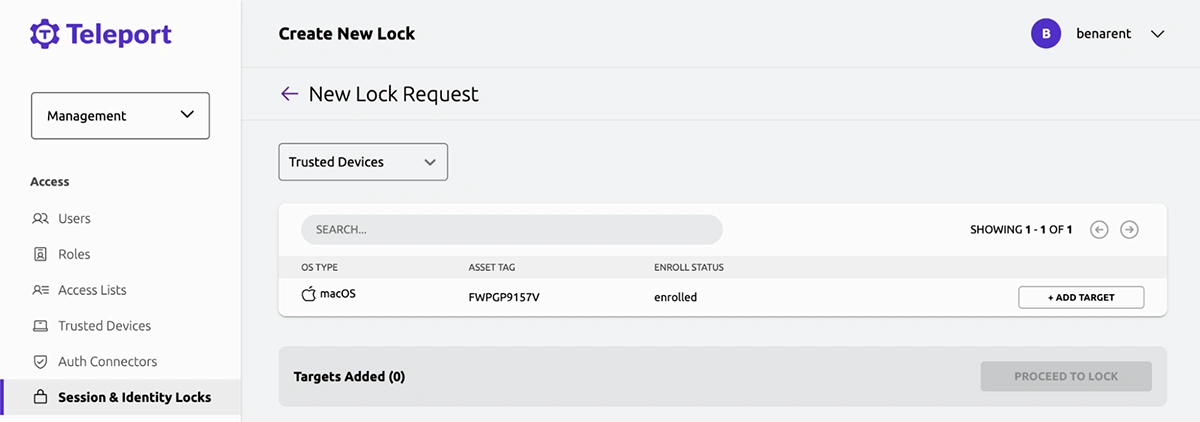Image resolution: width=1200 pixels, height=422 pixels.
Task: Select the macOS FWPGP9157V device row
Action: tap(722, 297)
